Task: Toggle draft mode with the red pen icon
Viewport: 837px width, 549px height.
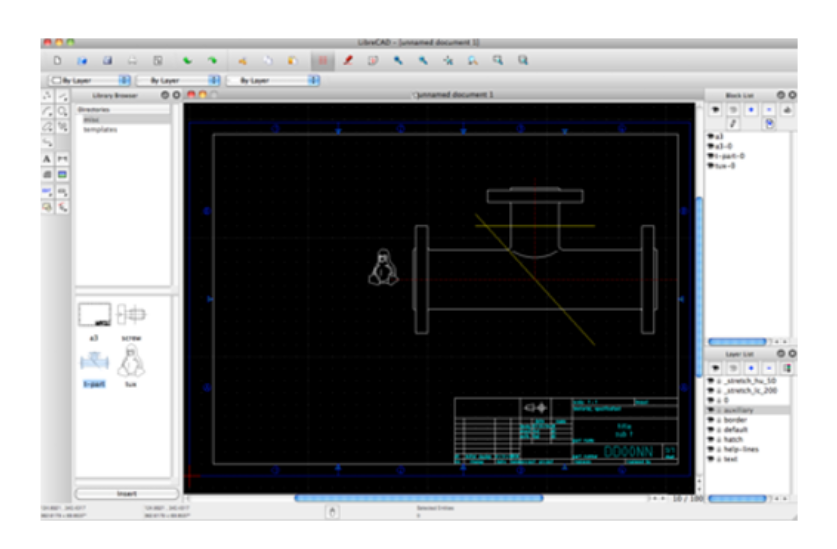Action: pos(348,60)
